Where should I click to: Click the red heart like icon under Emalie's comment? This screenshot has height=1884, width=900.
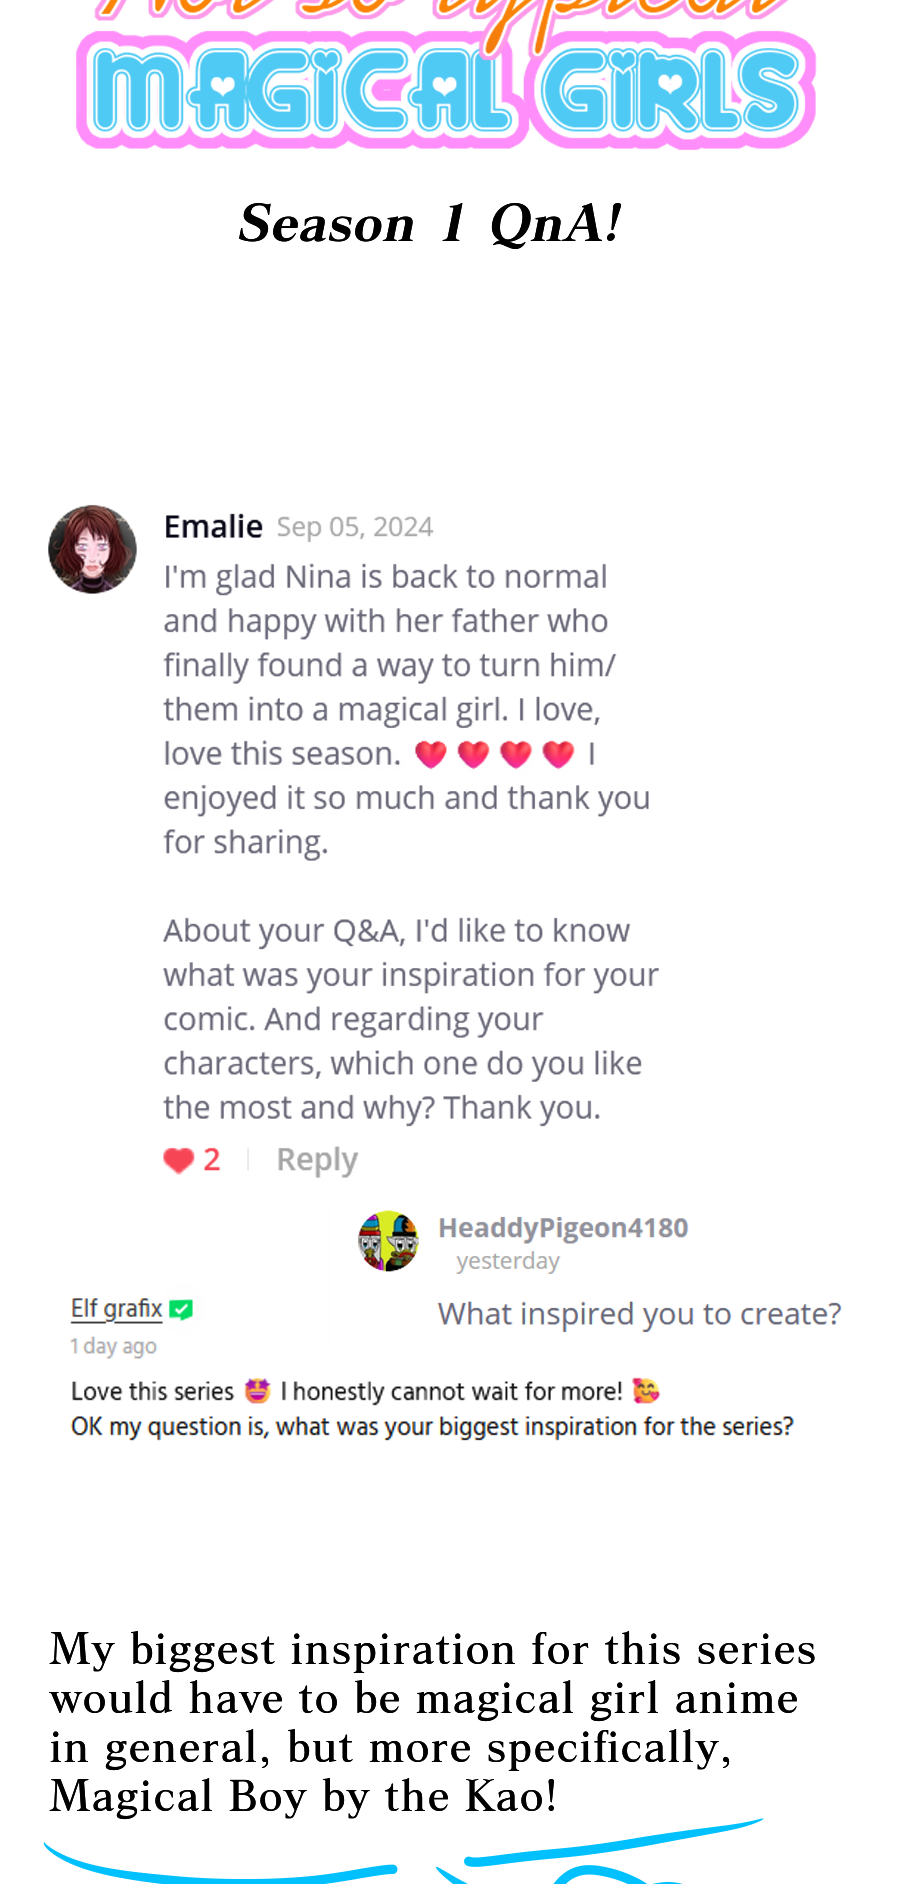[x=178, y=1160]
